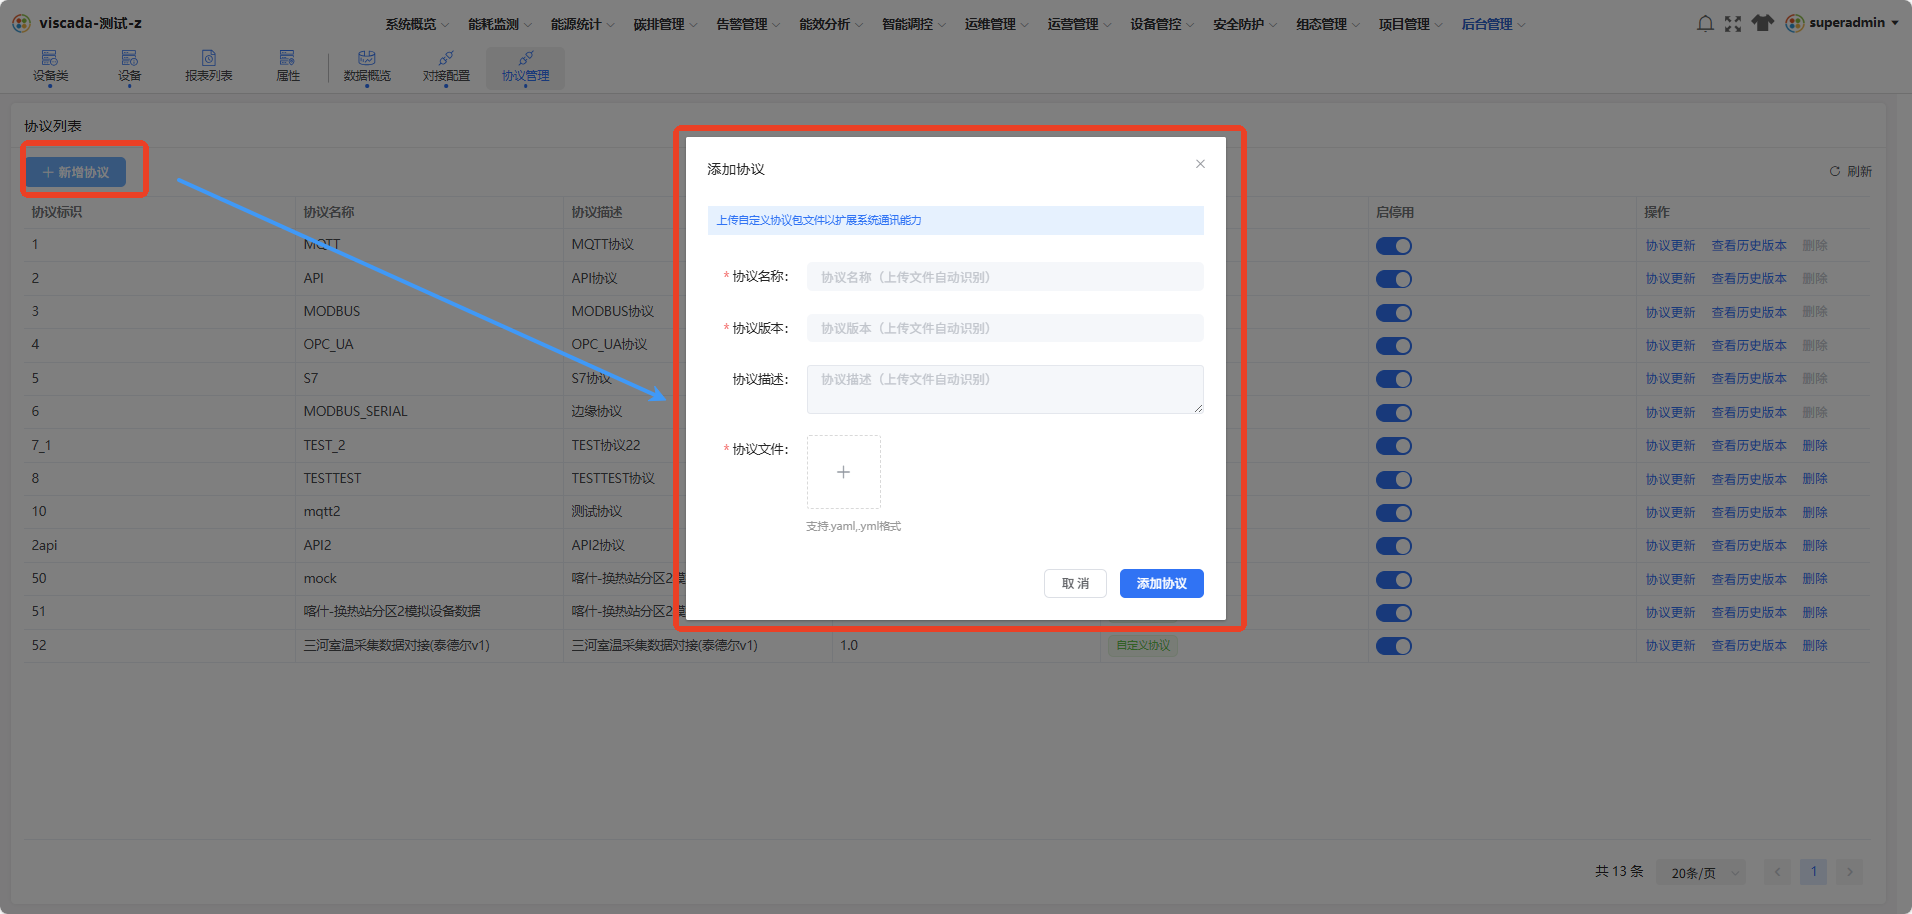The image size is (1912, 914).
Task: Click the 协议描述 textarea
Action: [1005, 389]
